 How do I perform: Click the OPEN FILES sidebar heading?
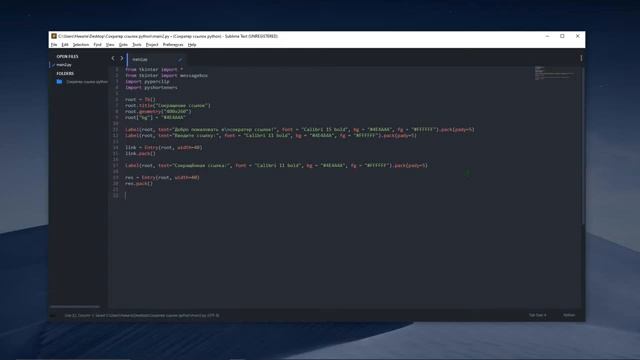tap(67, 56)
